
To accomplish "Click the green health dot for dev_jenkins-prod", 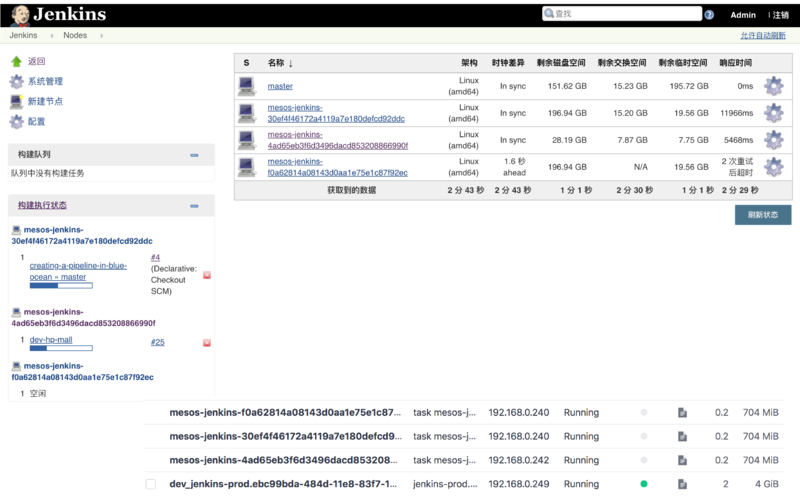I will [x=644, y=484].
